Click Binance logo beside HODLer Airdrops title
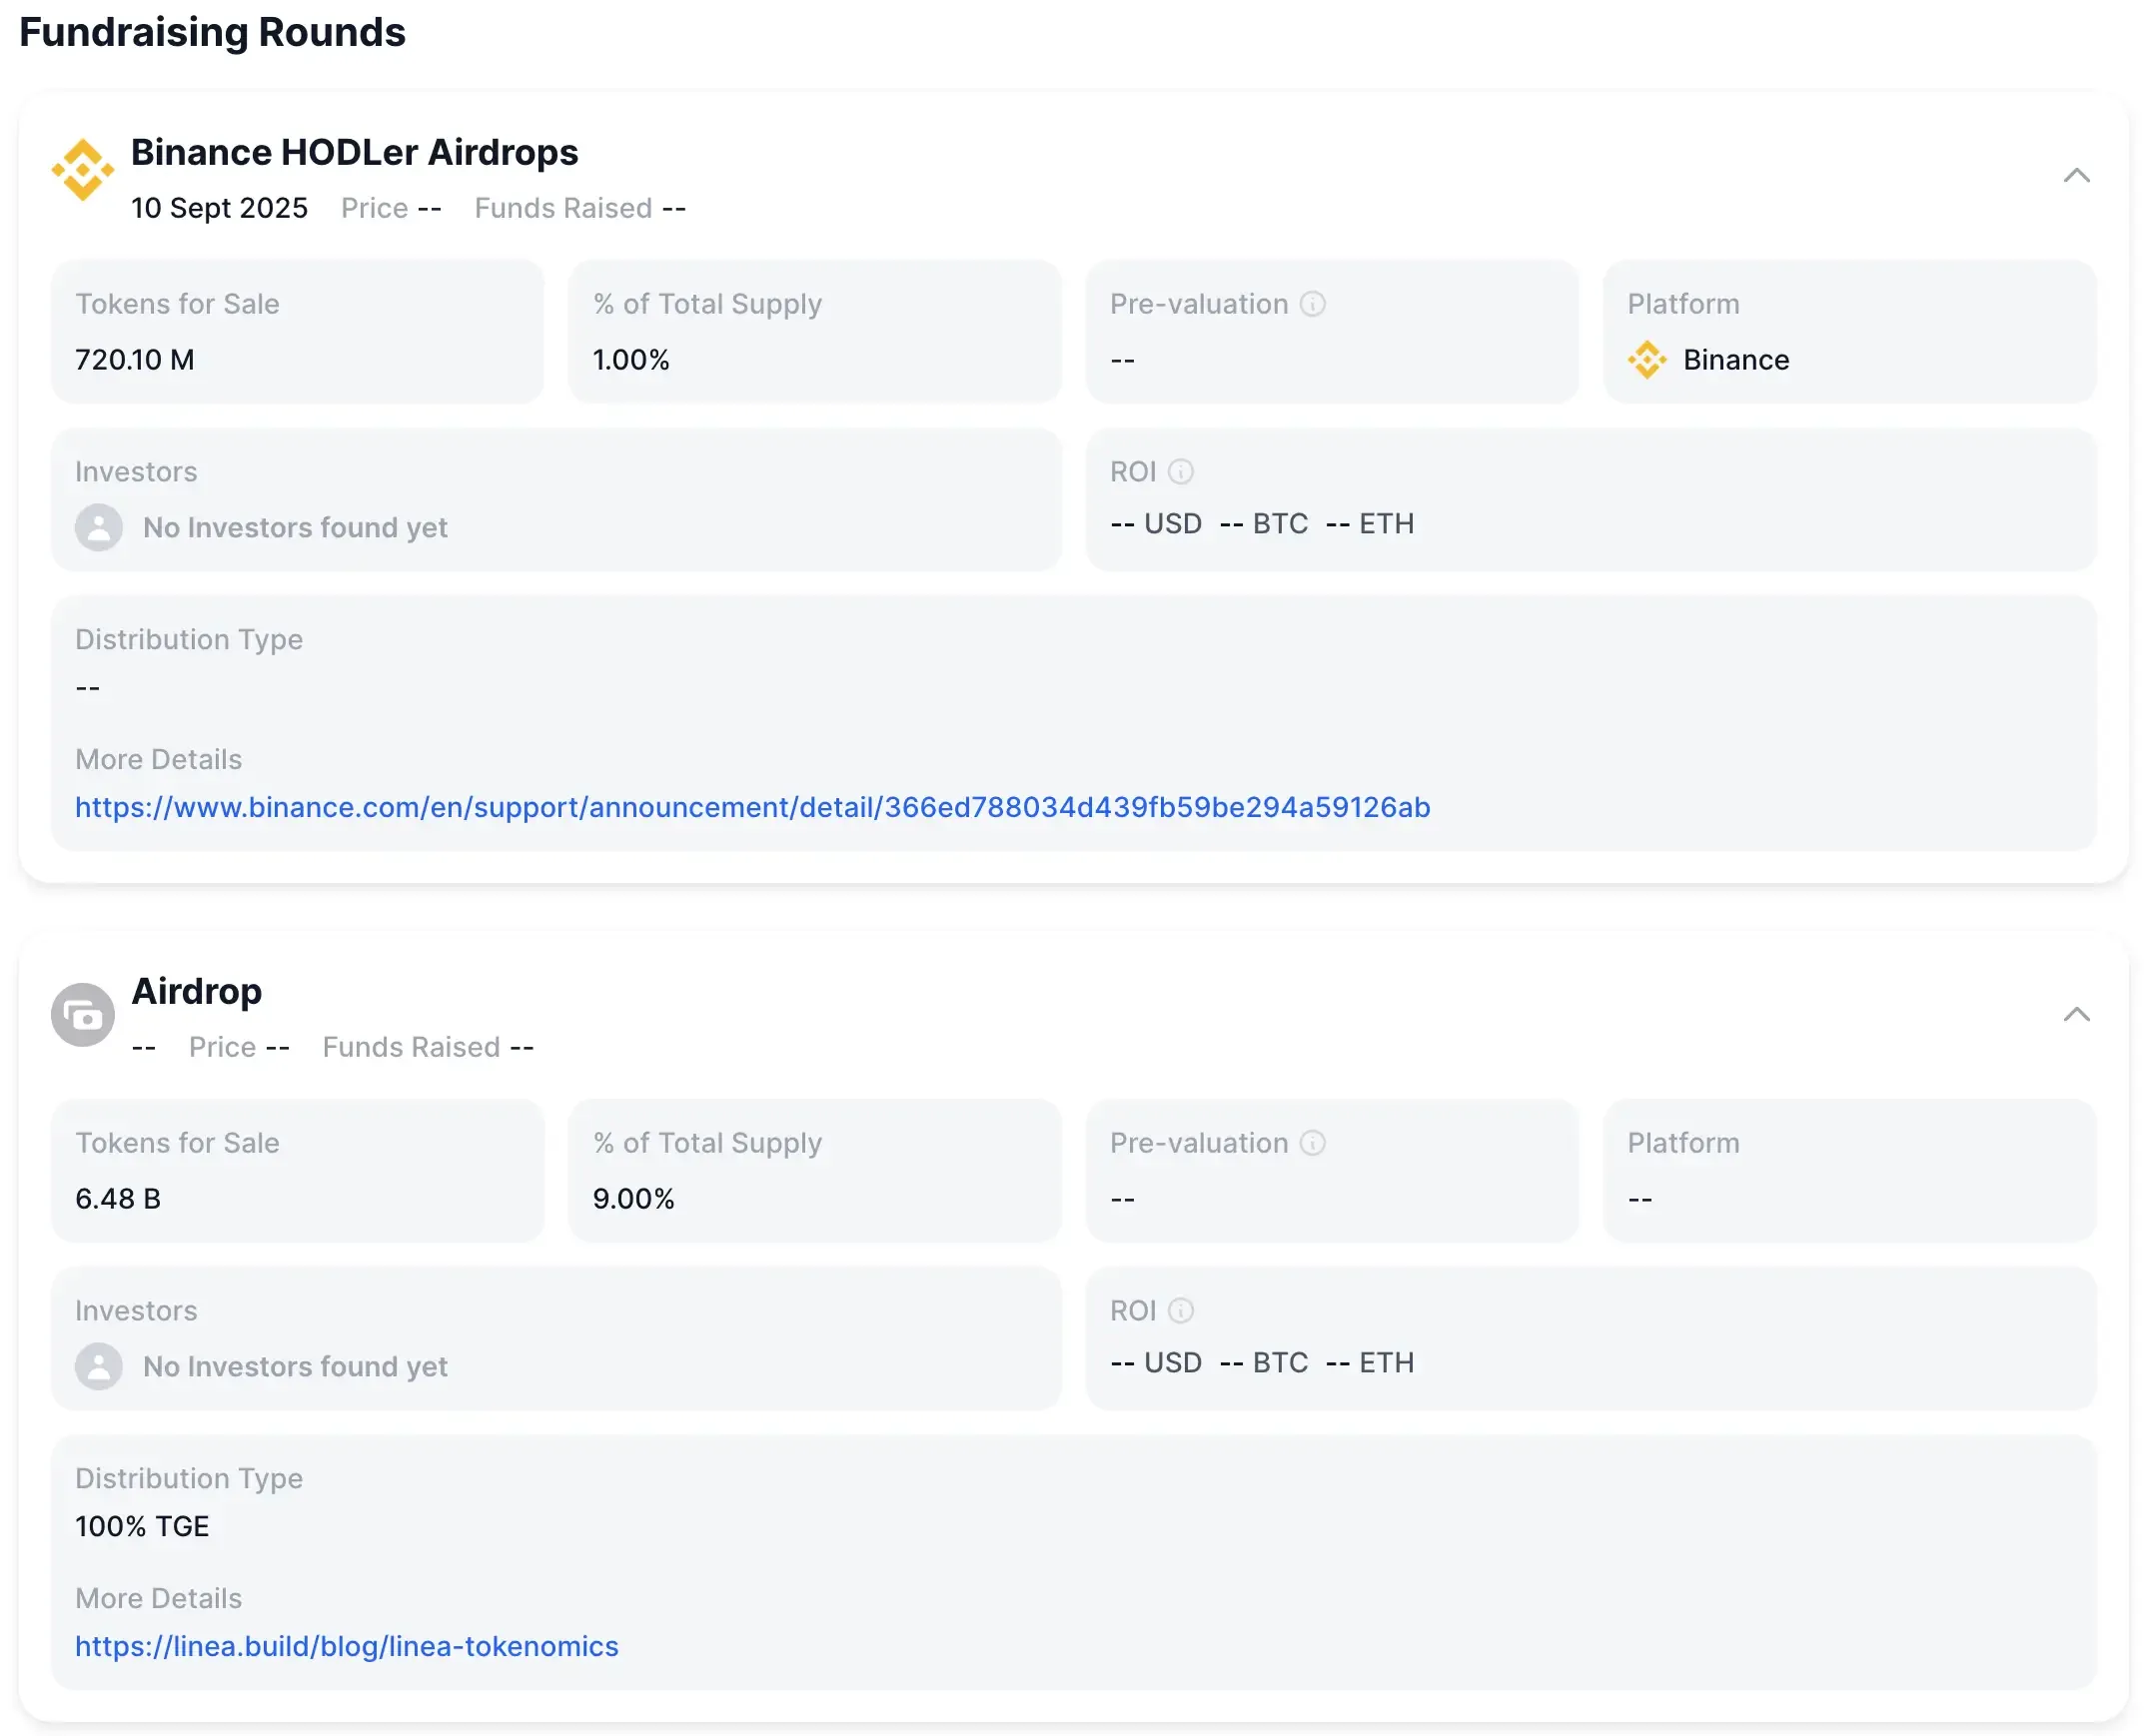 click(82, 170)
